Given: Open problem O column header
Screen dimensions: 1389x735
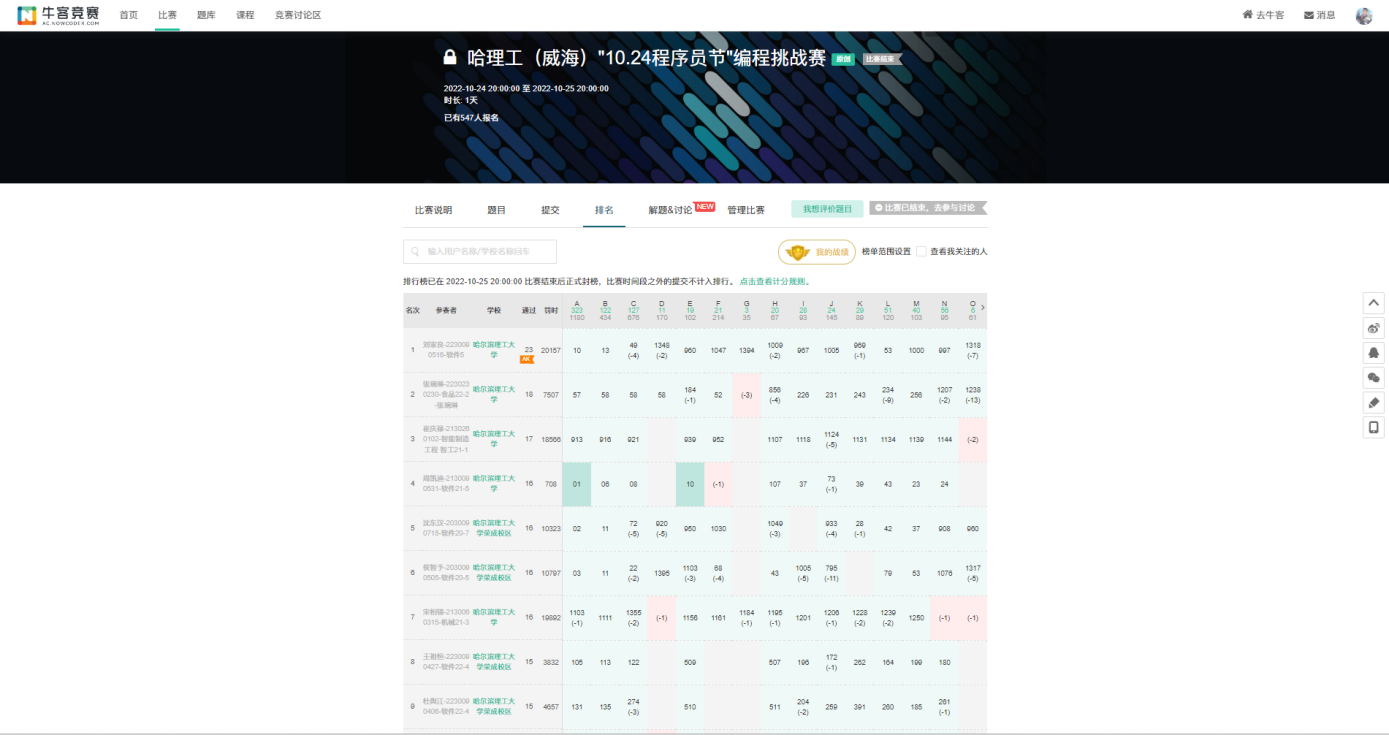Looking at the screenshot, I should (973, 310).
